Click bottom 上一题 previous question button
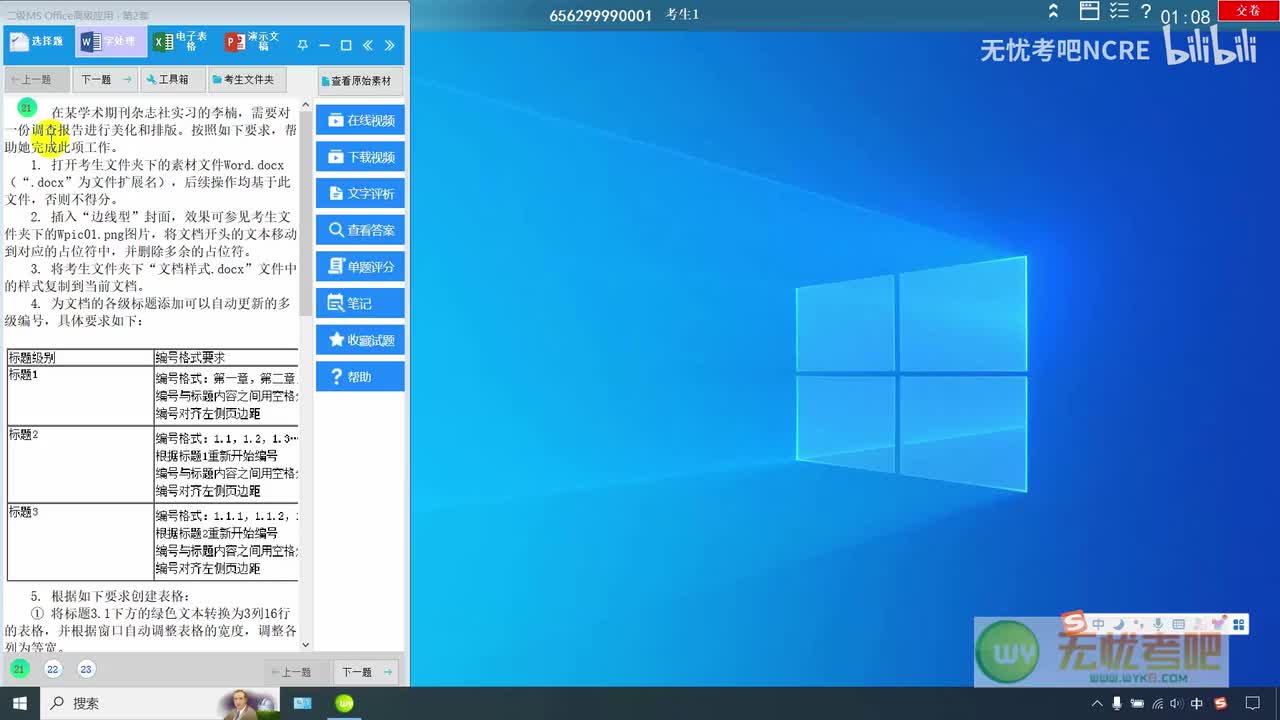Screen dimensions: 1280x720 click(296, 672)
